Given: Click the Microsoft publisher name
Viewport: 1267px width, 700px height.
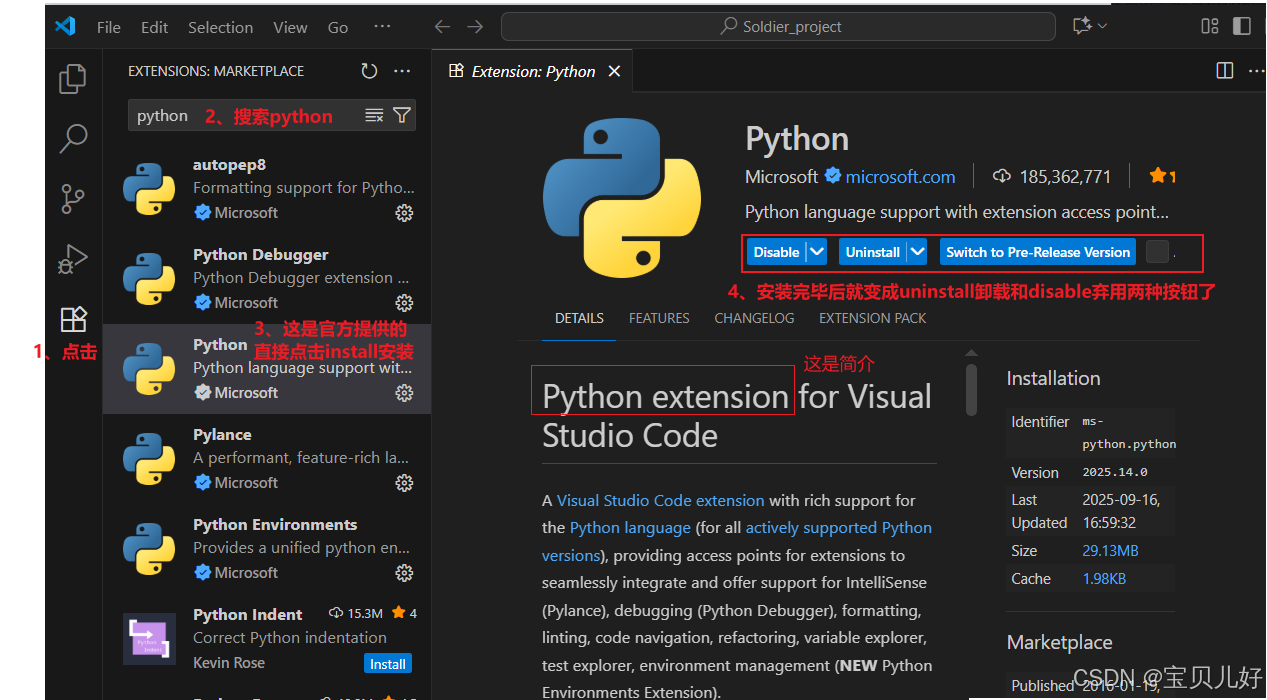Looking at the screenshot, I should (x=782, y=176).
